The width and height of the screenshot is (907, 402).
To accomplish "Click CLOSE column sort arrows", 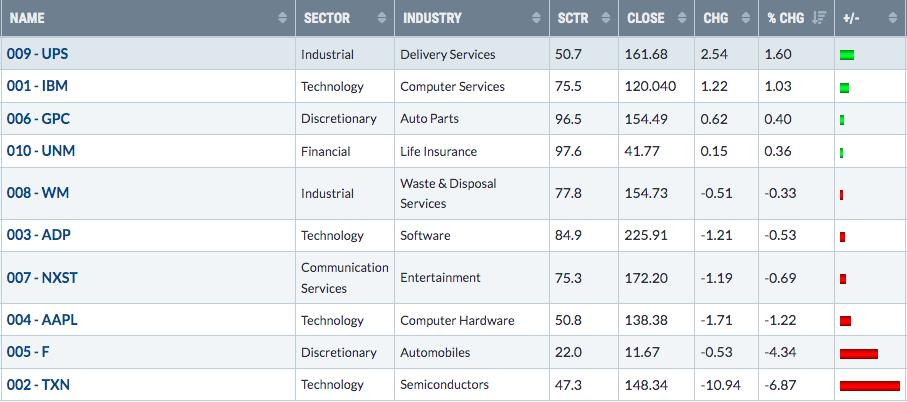I will point(682,18).
